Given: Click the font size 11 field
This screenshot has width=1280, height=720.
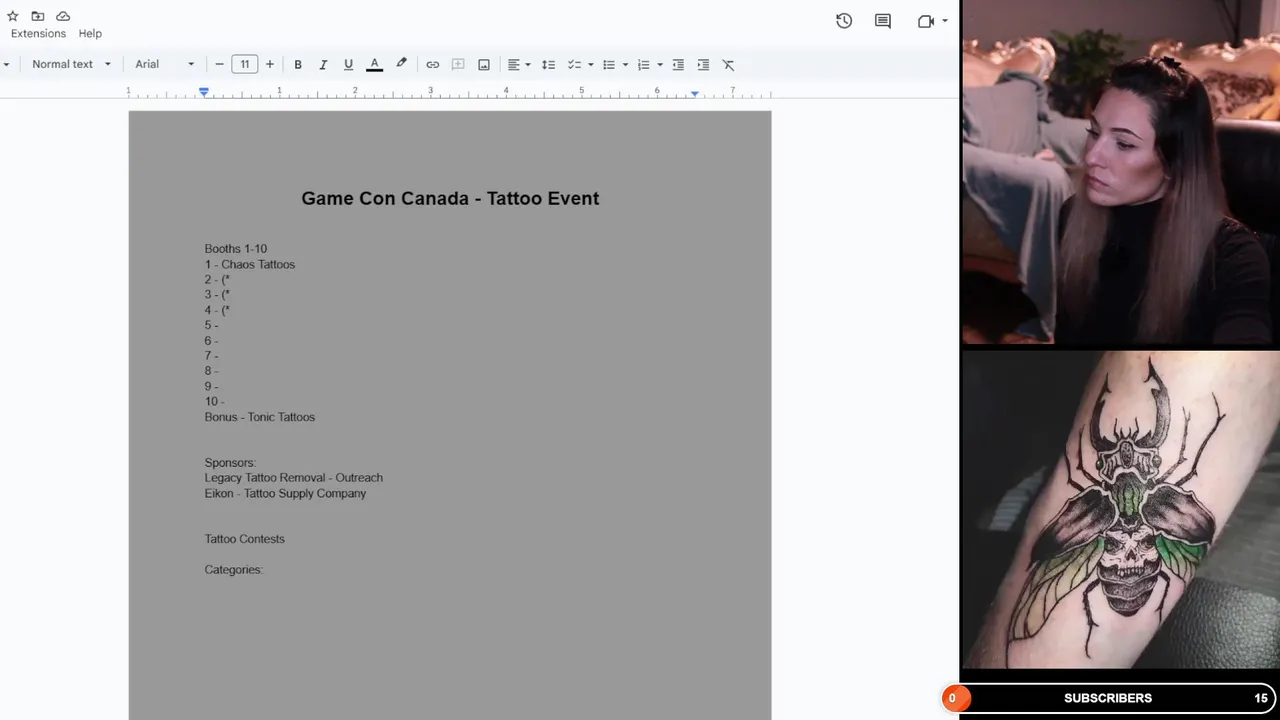Looking at the screenshot, I should (244, 64).
